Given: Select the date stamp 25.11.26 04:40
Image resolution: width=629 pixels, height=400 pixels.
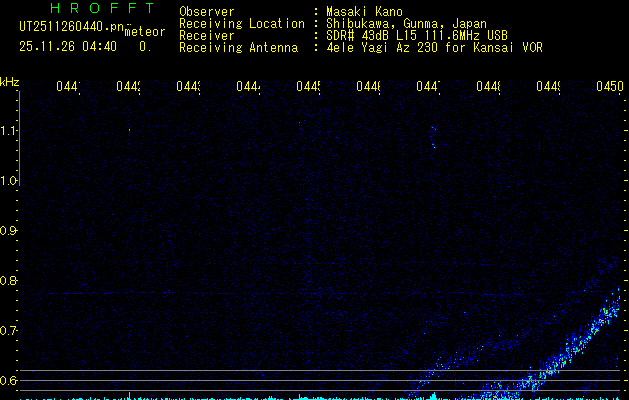Looking at the screenshot, I should click(x=68, y=47).
